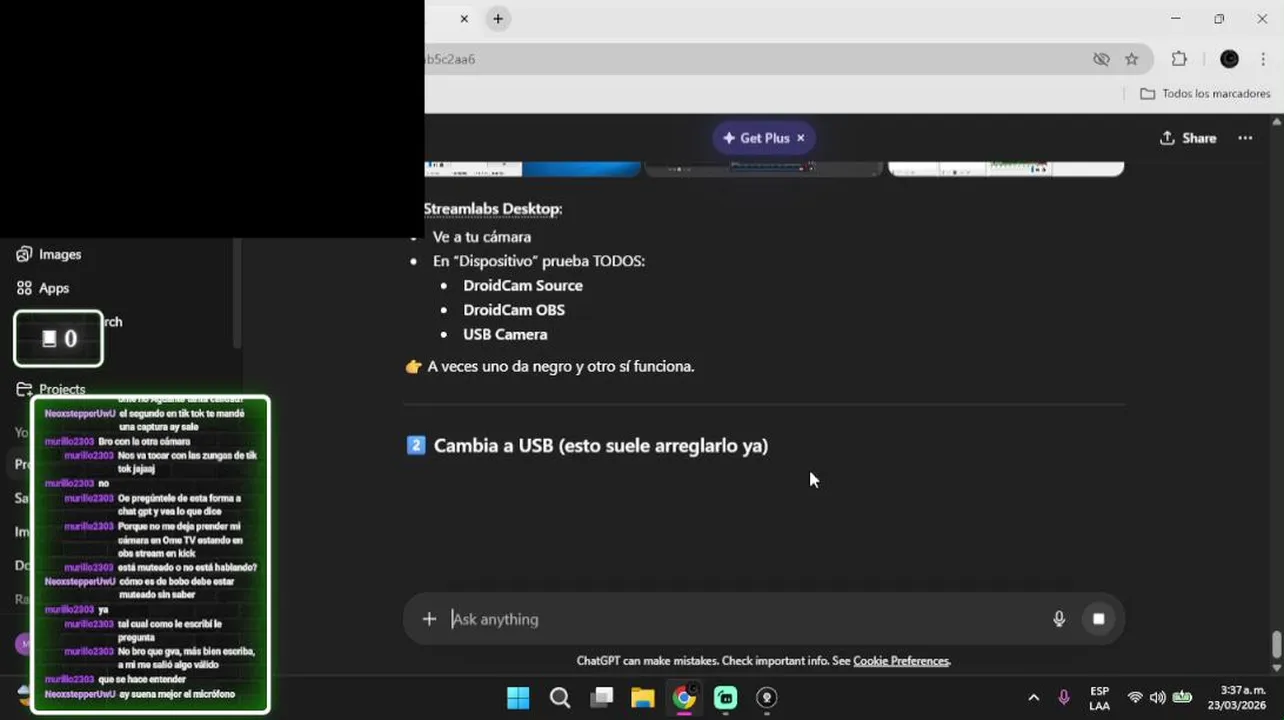1284x720 pixels.
Task: Open the Chrome three-dot menu
Action: click(x=1263, y=59)
